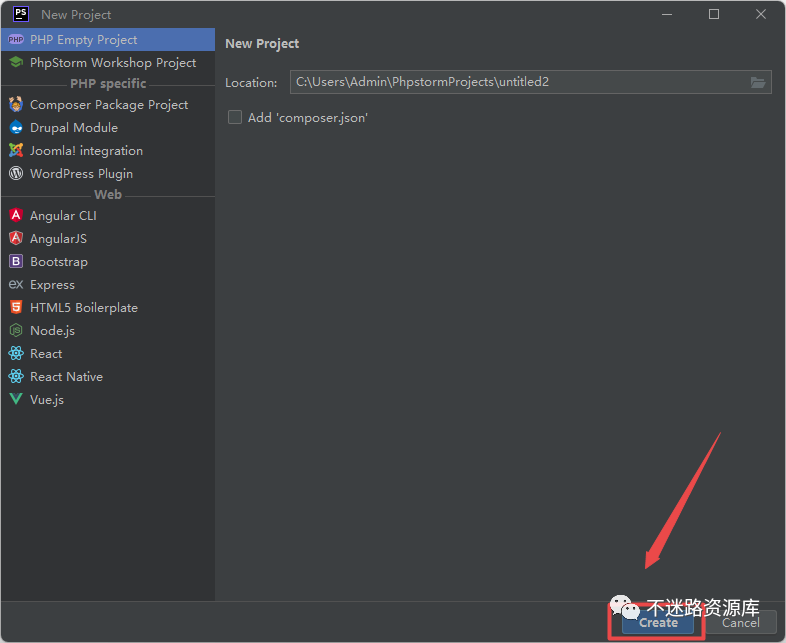Click the Bootstrap B icon
Image resolution: width=786 pixels, height=643 pixels.
[16, 261]
